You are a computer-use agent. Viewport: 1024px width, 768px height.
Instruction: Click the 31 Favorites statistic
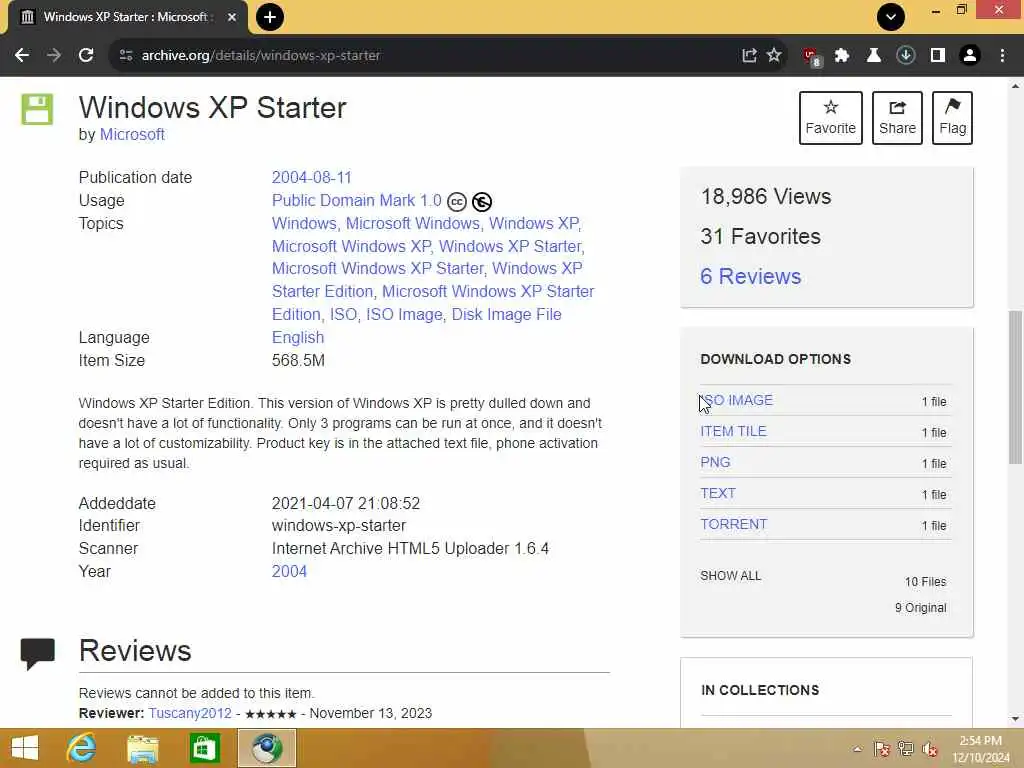click(x=760, y=236)
